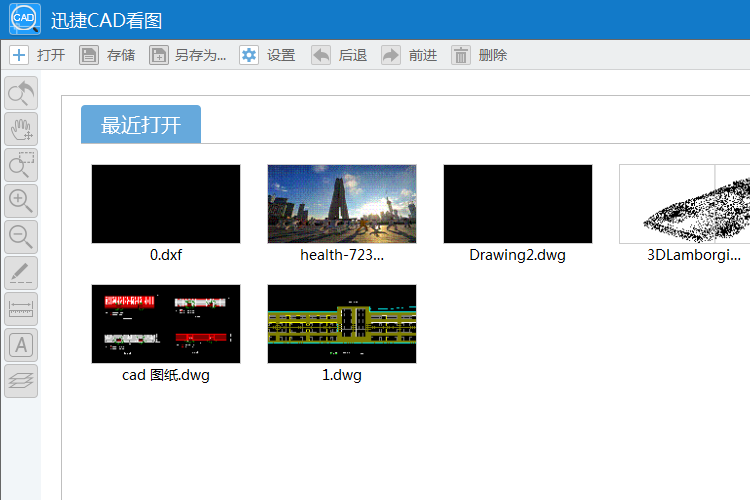Select the hand pan tool

pyautogui.click(x=21, y=129)
